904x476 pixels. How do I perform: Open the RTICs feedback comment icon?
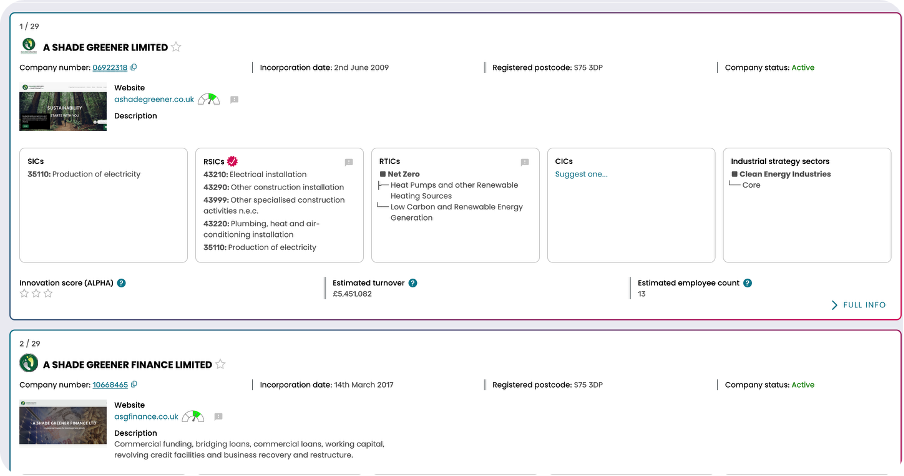[525, 162]
